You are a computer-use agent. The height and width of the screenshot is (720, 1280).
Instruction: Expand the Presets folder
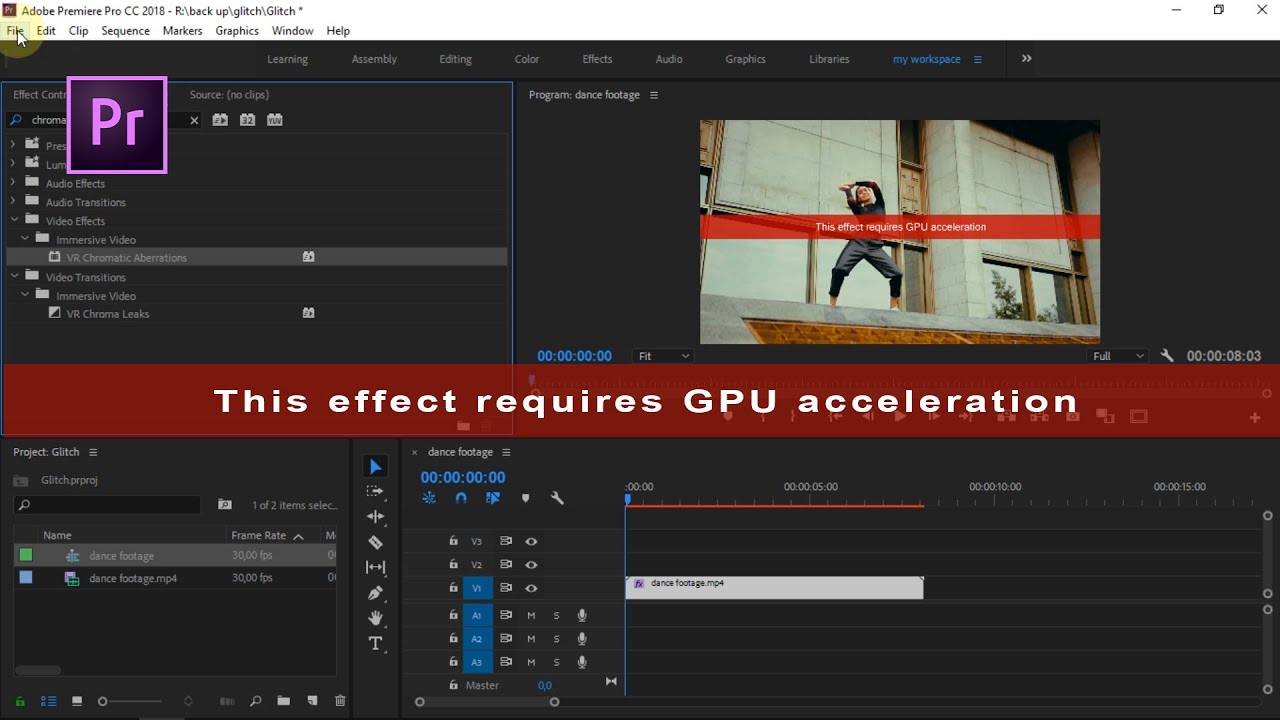pos(14,145)
